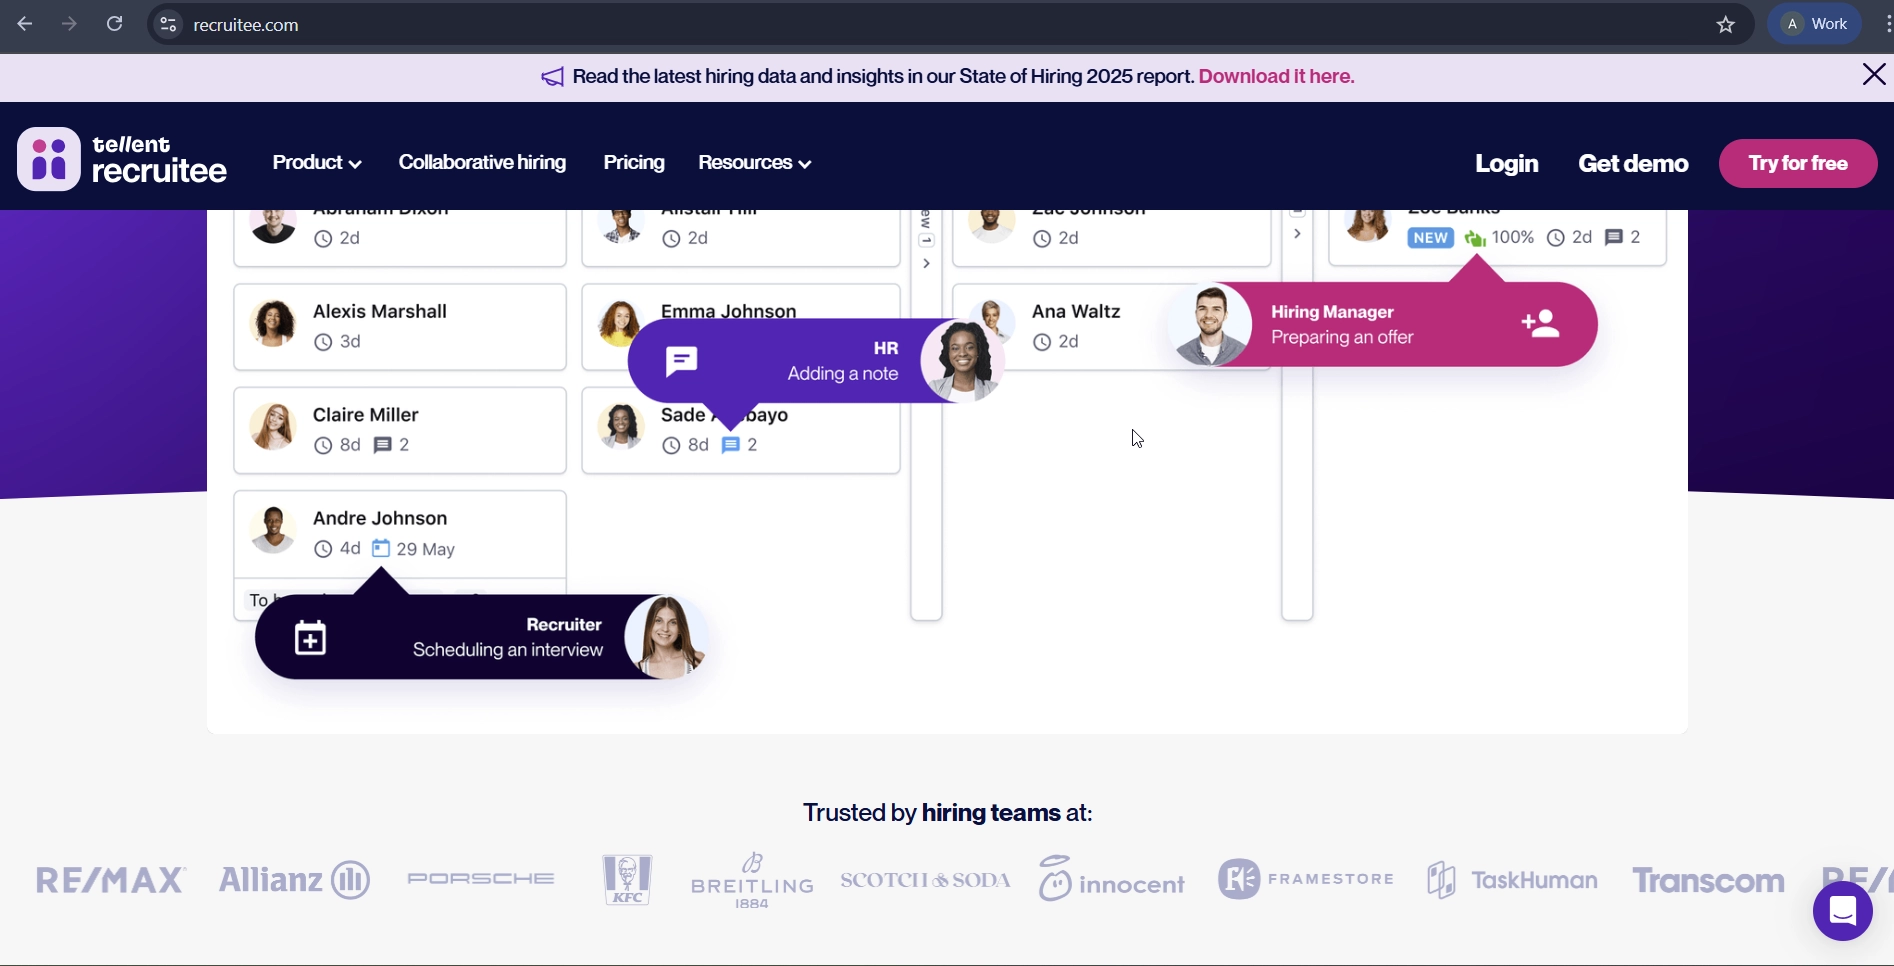This screenshot has height=966, width=1894.
Task: Click the green thumbs-up match icon on Zoe Banks' card
Action: (x=1474, y=237)
